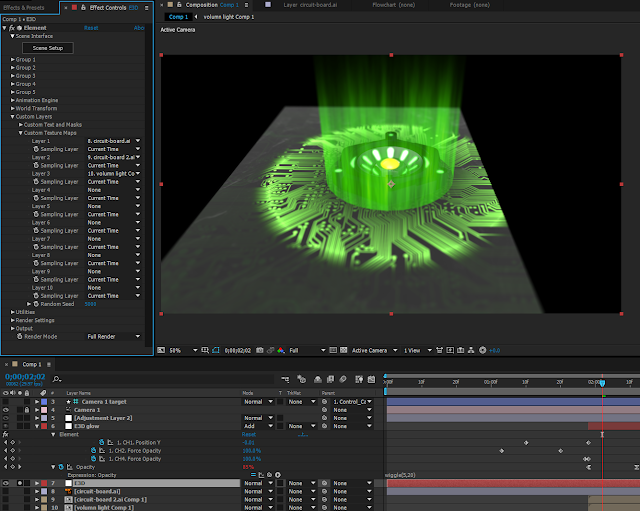Screen dimensions: 640x511
Task: Expand the Utilities section
Action: click(13, 312)
